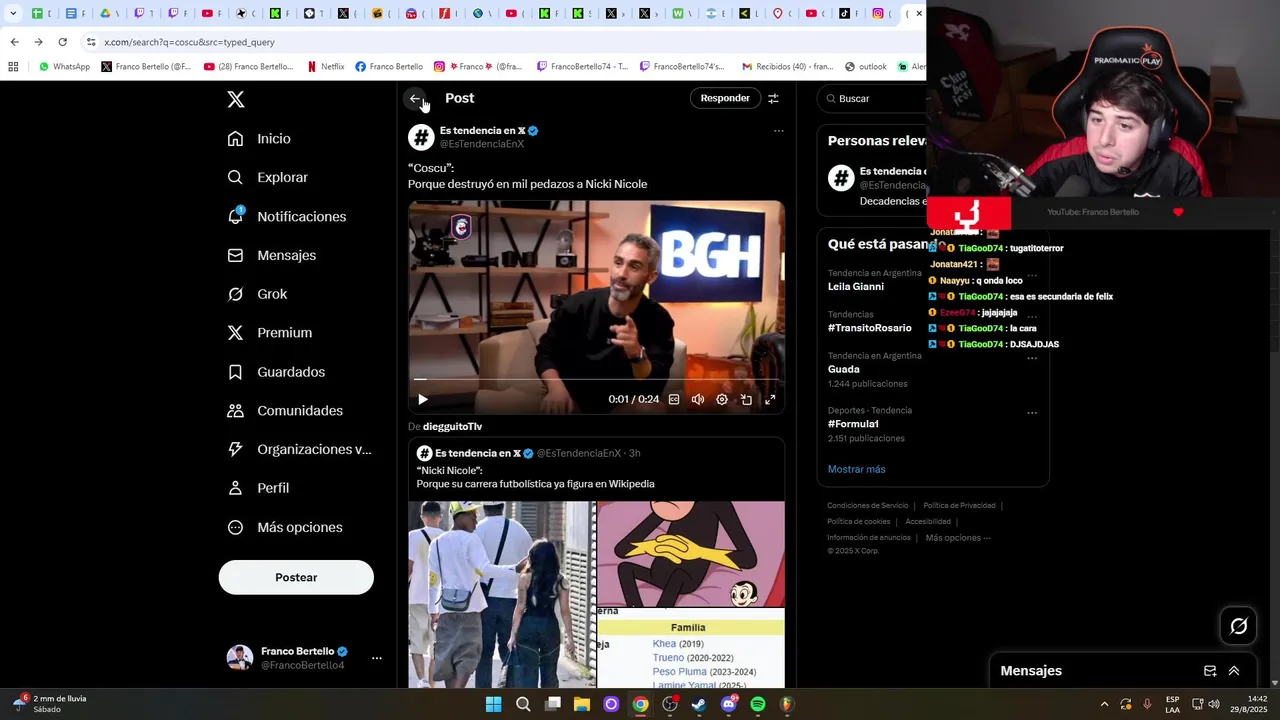The width and height of the screenshot is (1280, 720).
Task: Click Mostrar más under trends
Action: tap(856, 469)
